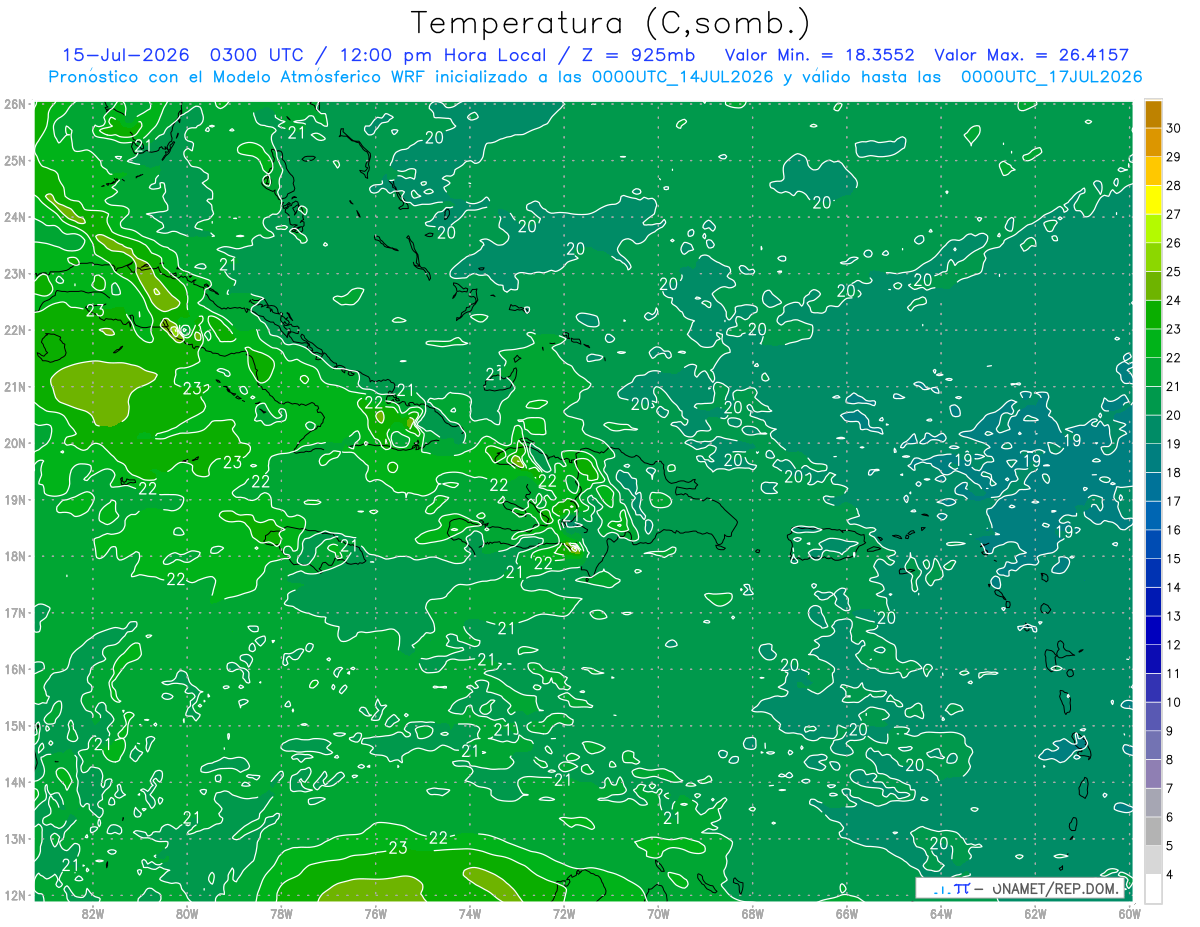Click the "Valor Min. = 18.3552" readout
The height and width of the screenshot is (927, 1200).
(819, 55)
